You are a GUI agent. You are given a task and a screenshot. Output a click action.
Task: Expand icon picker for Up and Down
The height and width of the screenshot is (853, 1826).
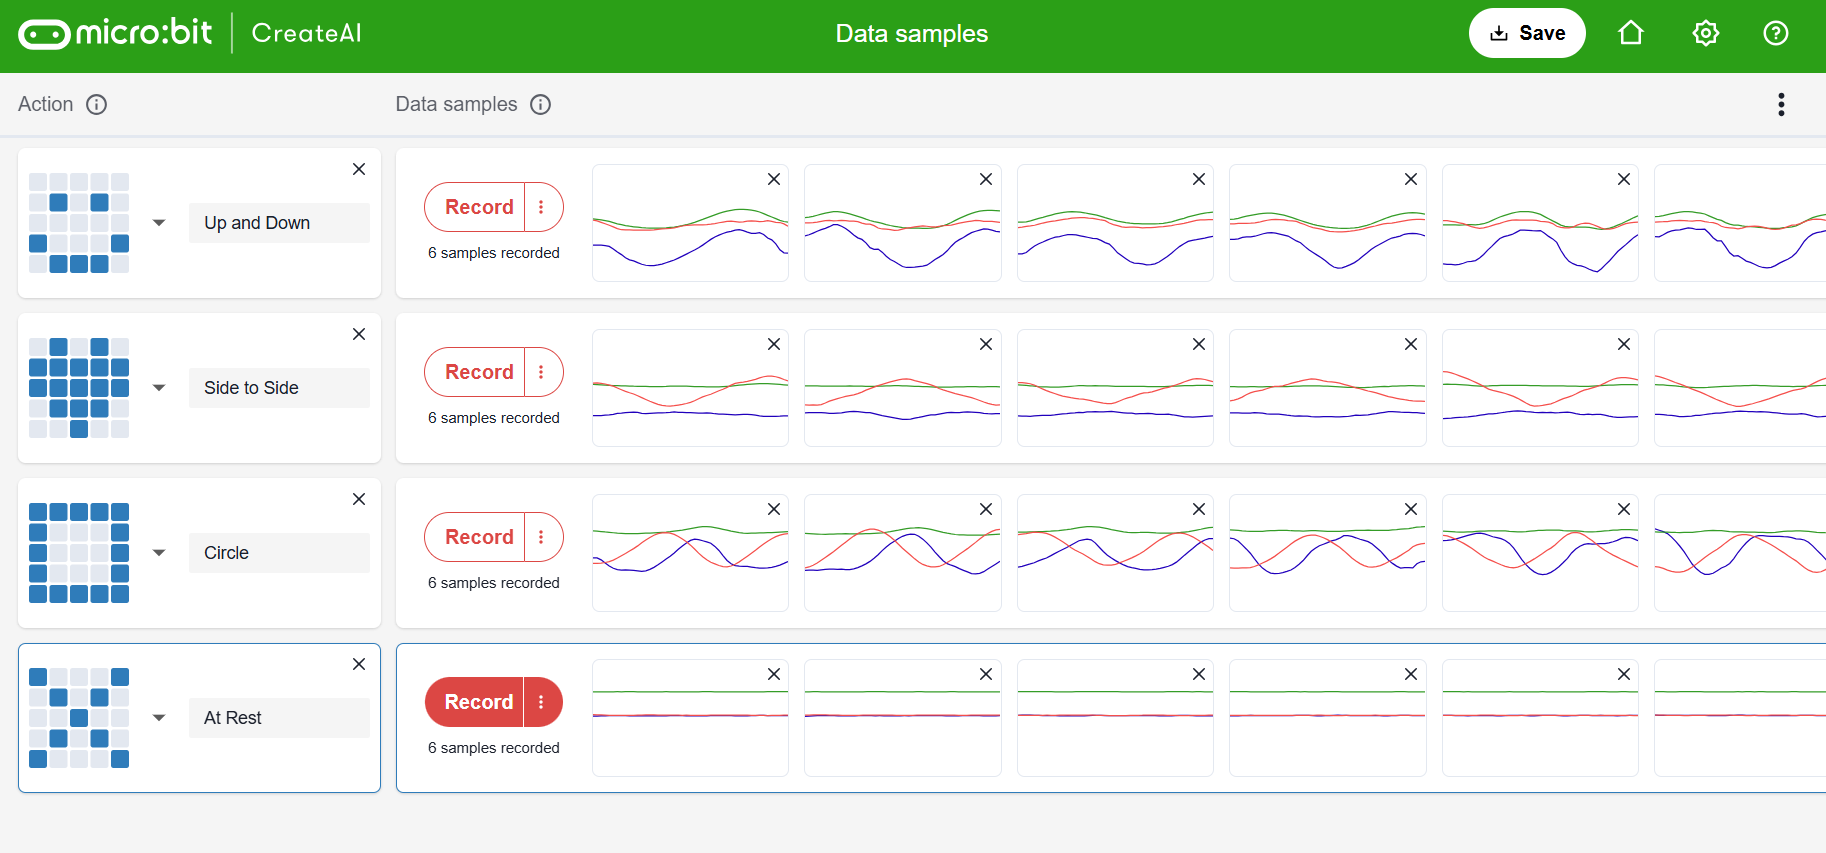click(159, 223)
